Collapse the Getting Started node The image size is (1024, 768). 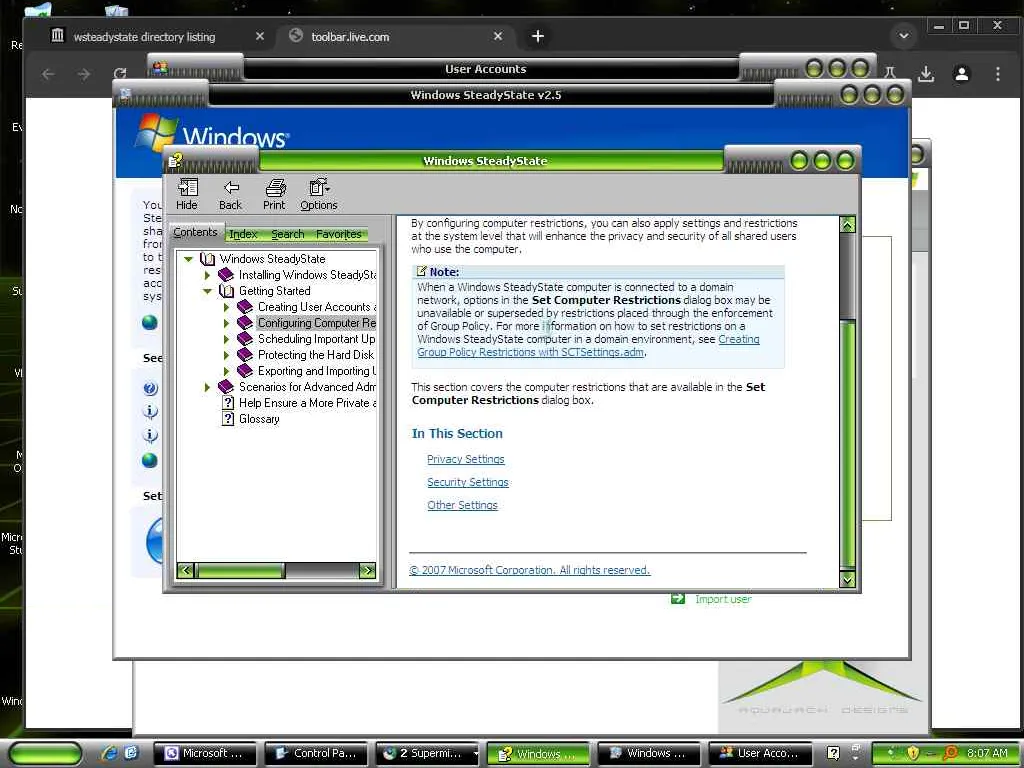pyautogui.click(x=207, y=291)
